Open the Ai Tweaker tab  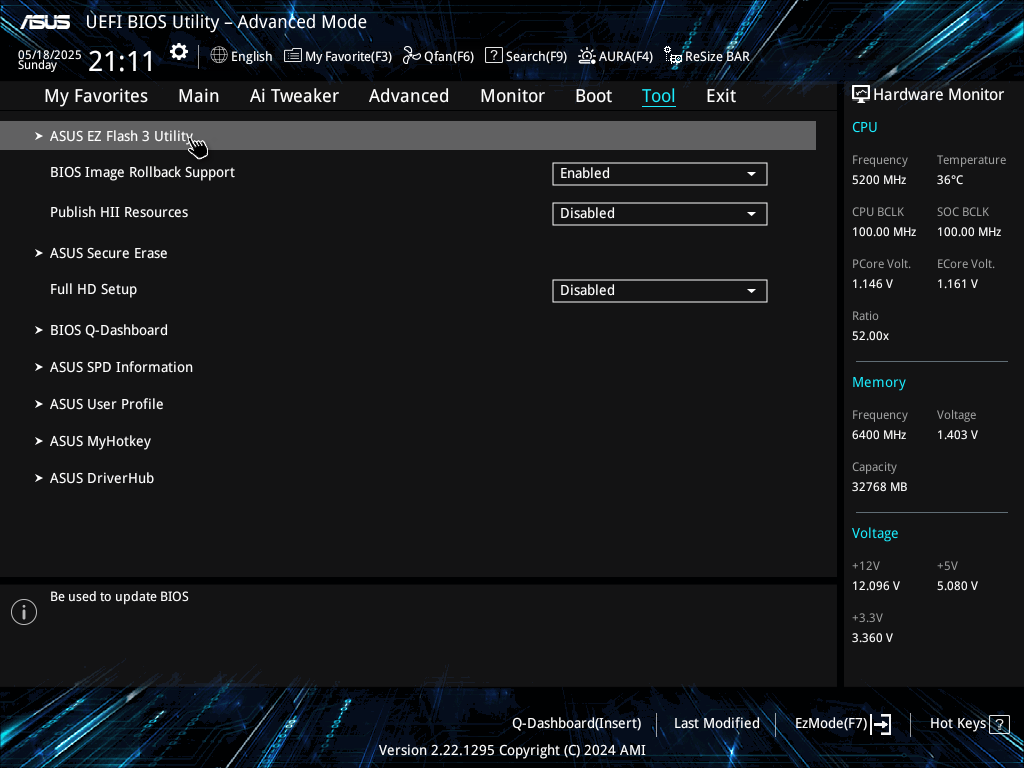click(x=294, y=96)
